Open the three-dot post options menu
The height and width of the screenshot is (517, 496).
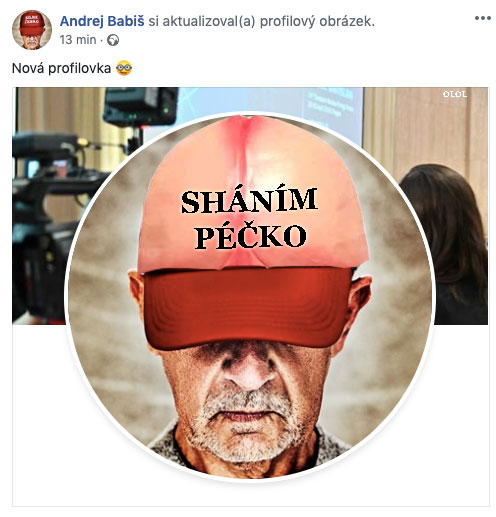coord(482,18)
